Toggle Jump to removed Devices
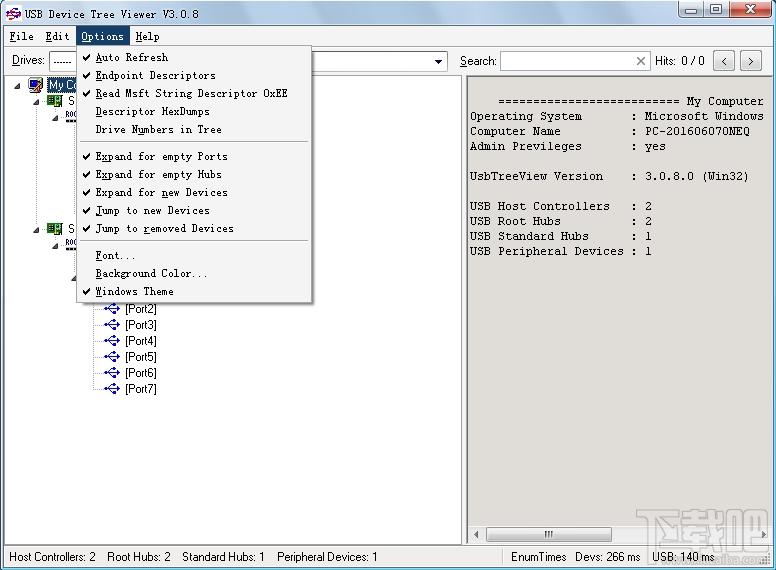This screenshot has width=776, height=570. point(194,228)
